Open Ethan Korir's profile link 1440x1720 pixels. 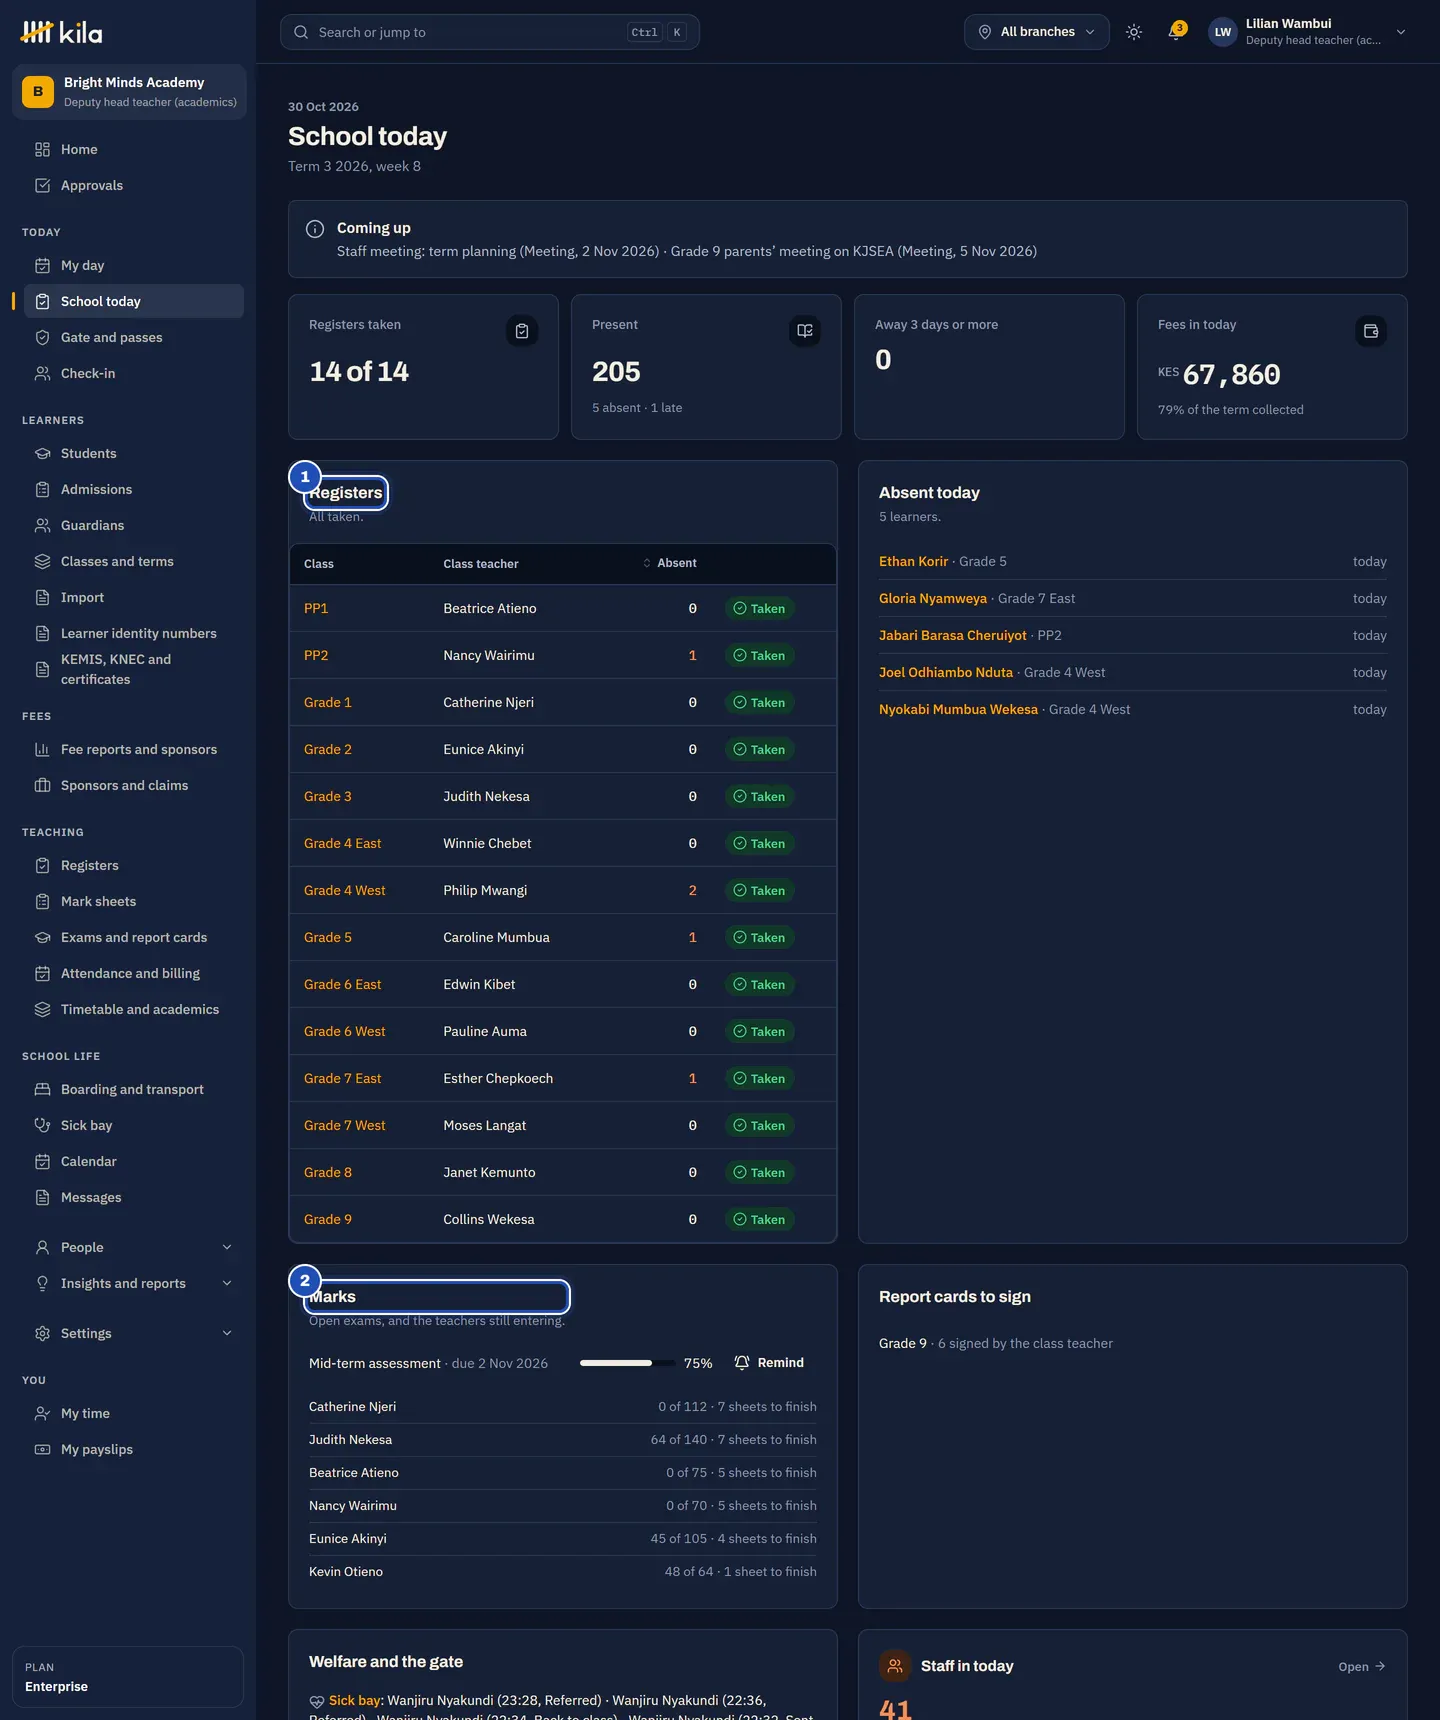tap(913, 561)
